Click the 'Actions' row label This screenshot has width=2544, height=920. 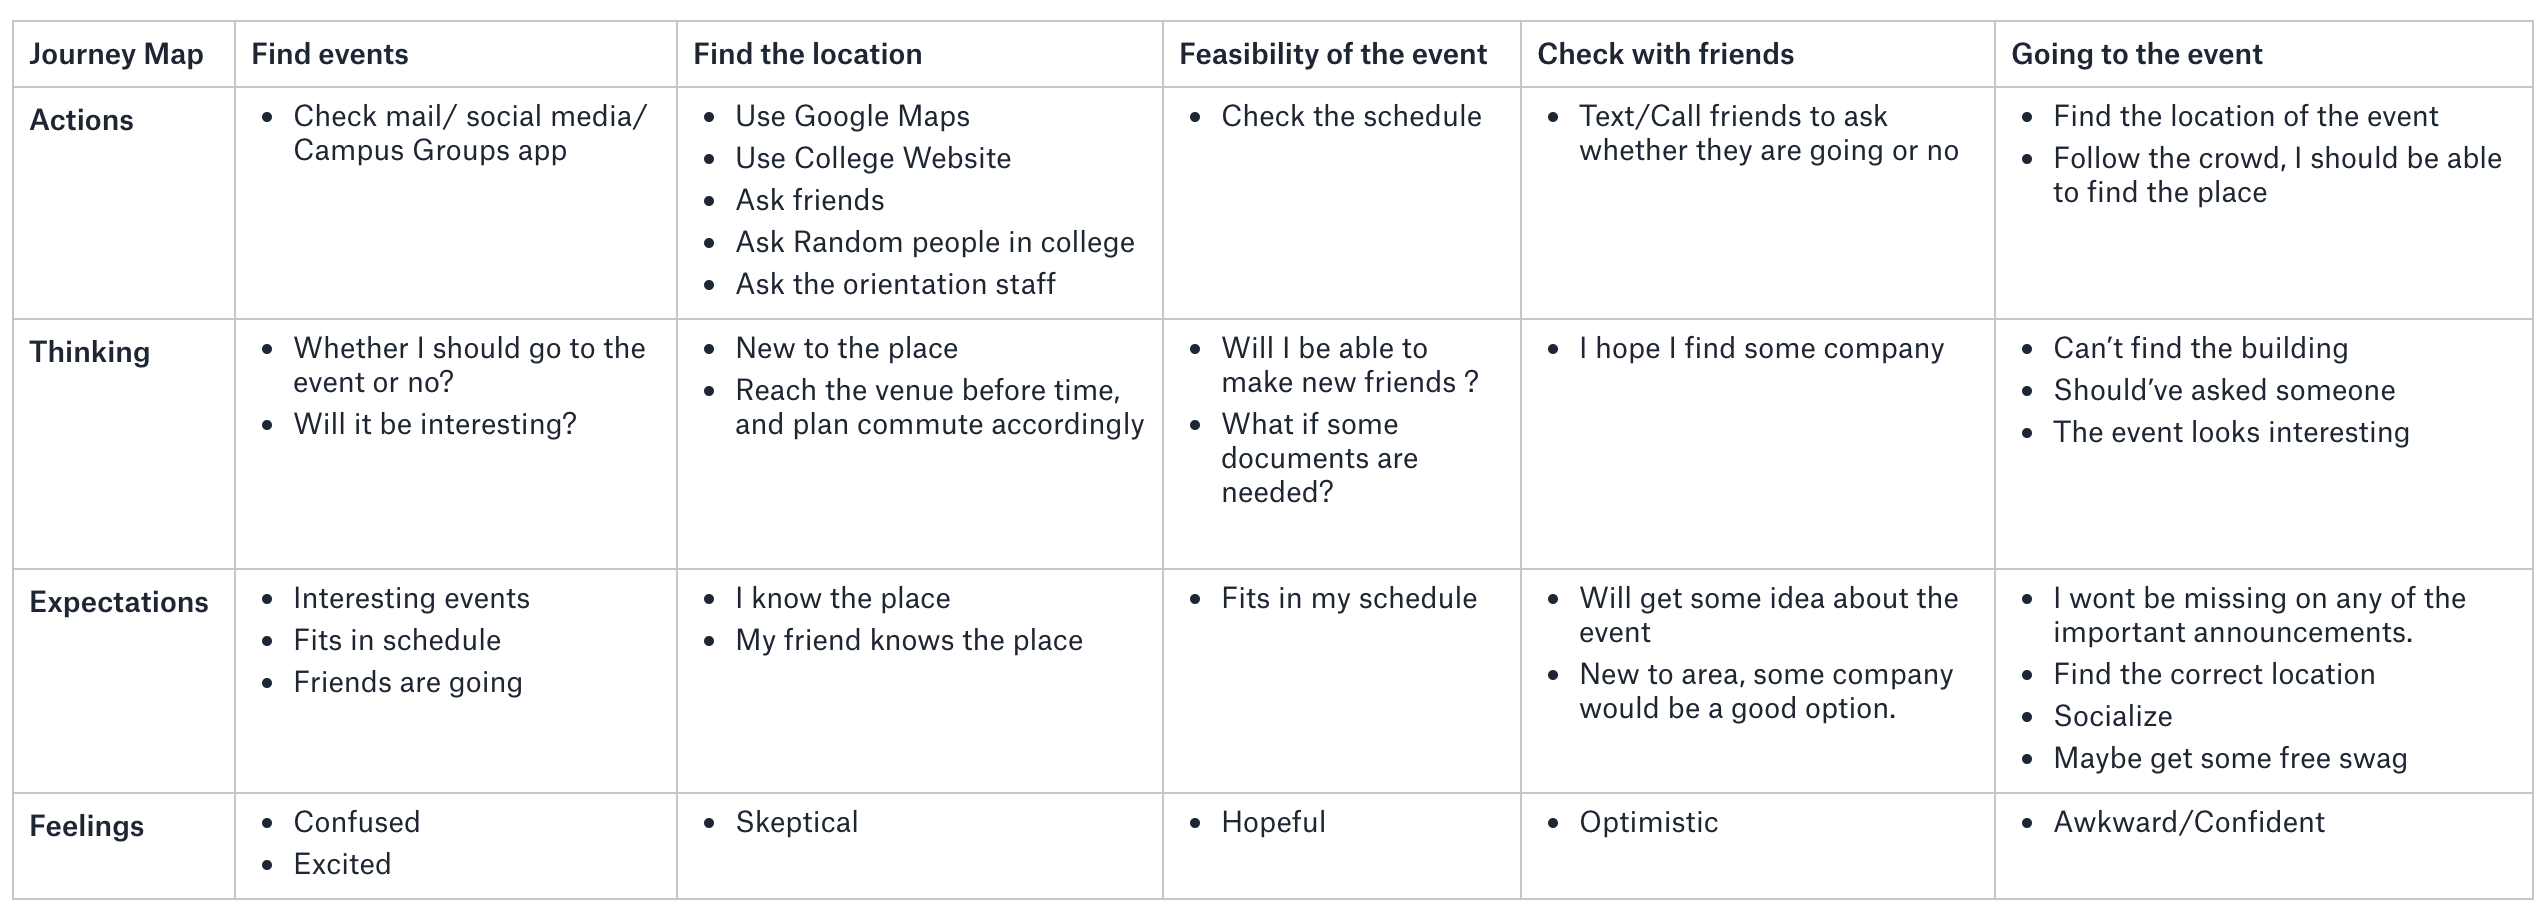pos(81,120)
